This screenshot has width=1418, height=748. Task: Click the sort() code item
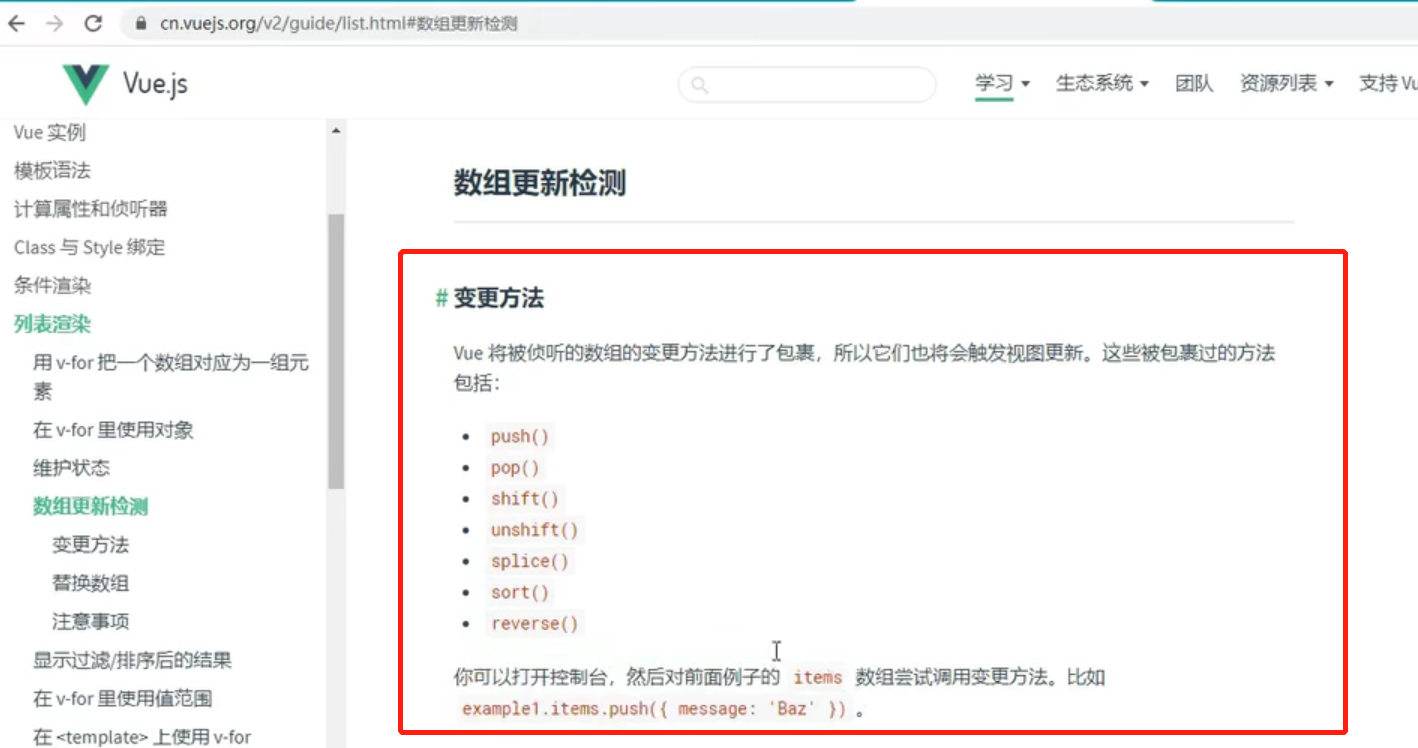520,592
